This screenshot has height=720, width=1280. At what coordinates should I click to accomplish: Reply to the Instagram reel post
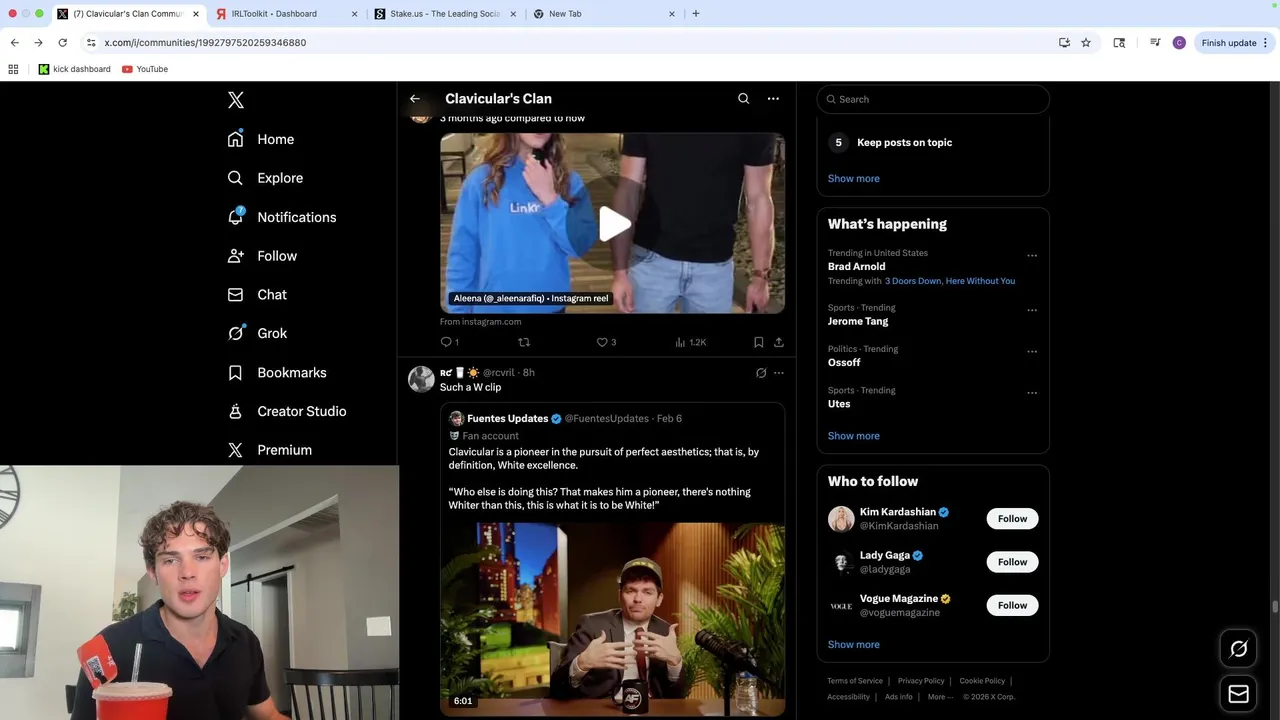point(450,342)
